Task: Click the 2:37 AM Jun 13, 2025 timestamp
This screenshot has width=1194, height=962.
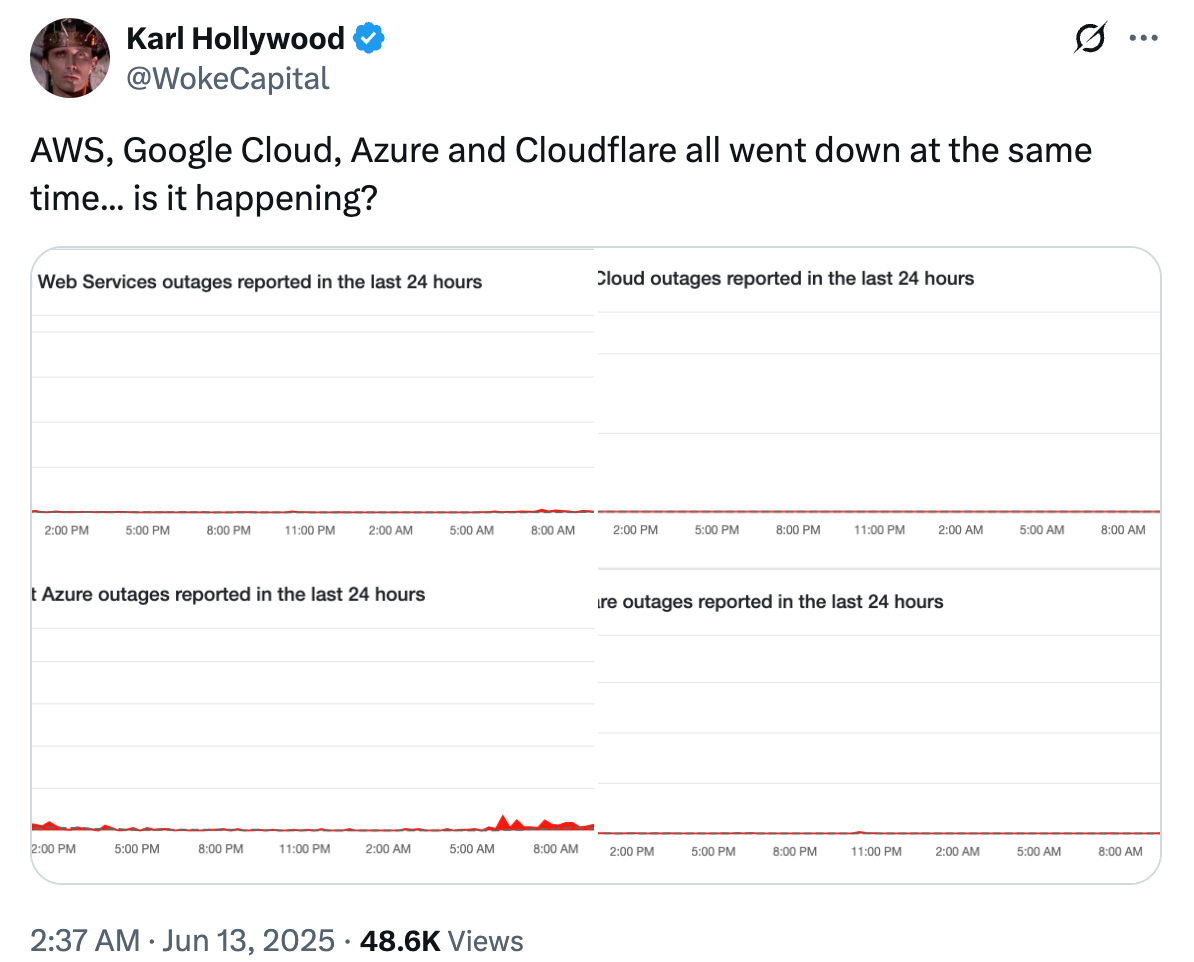Action: pyautogui.click(x=183, y=941)
